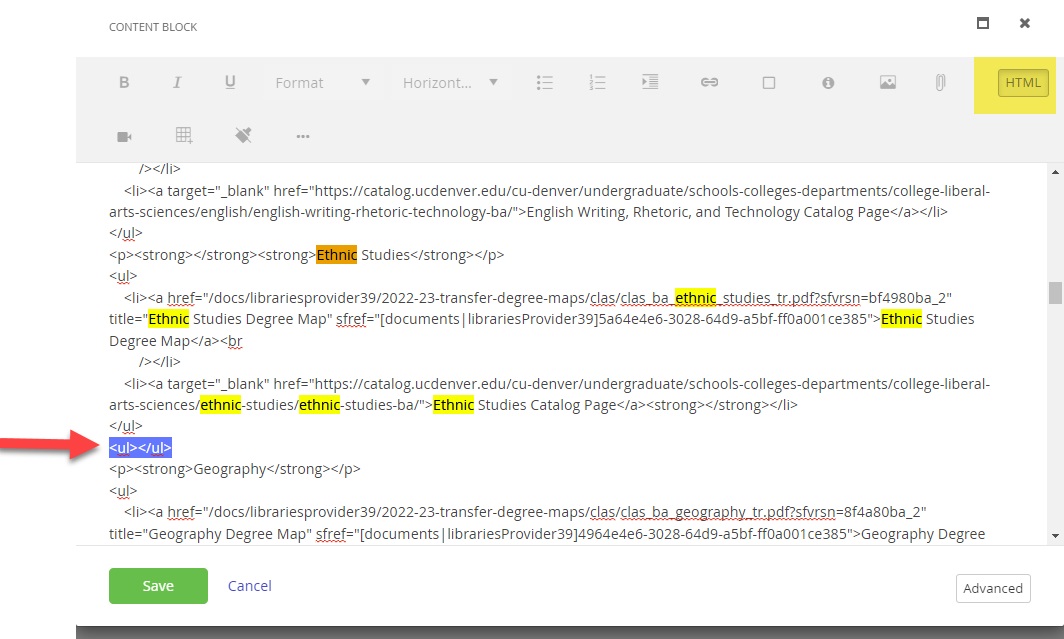Image resolution: width=1064 pixels, height=639 pixels.
Task: Toggle italic formatting
Action: pos(176,84)
